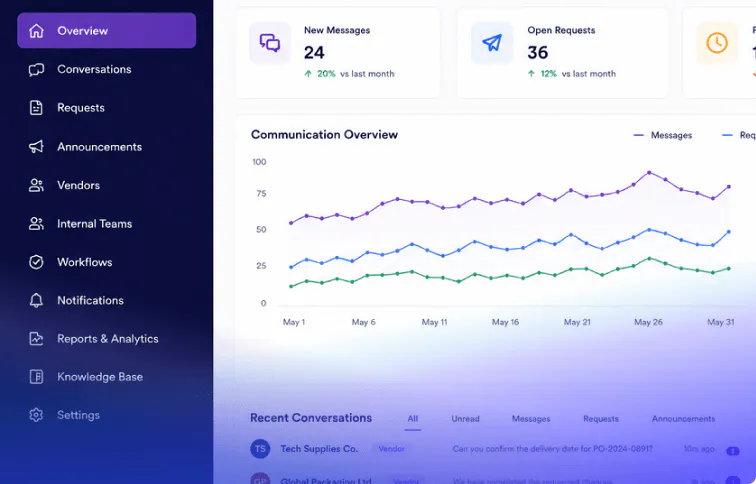Click the 12% vs last month indicator
756x484 pixels.
(571, 74)
